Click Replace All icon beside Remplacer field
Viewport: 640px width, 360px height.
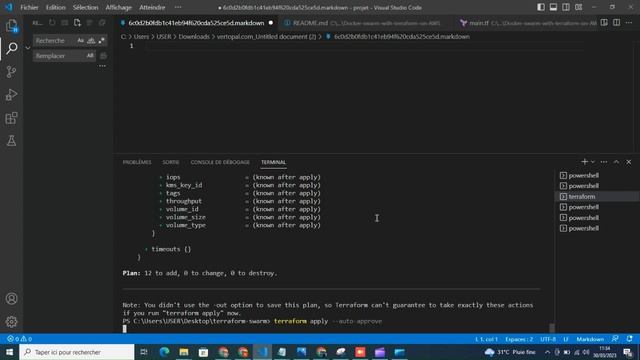click(x=103, y=56)
